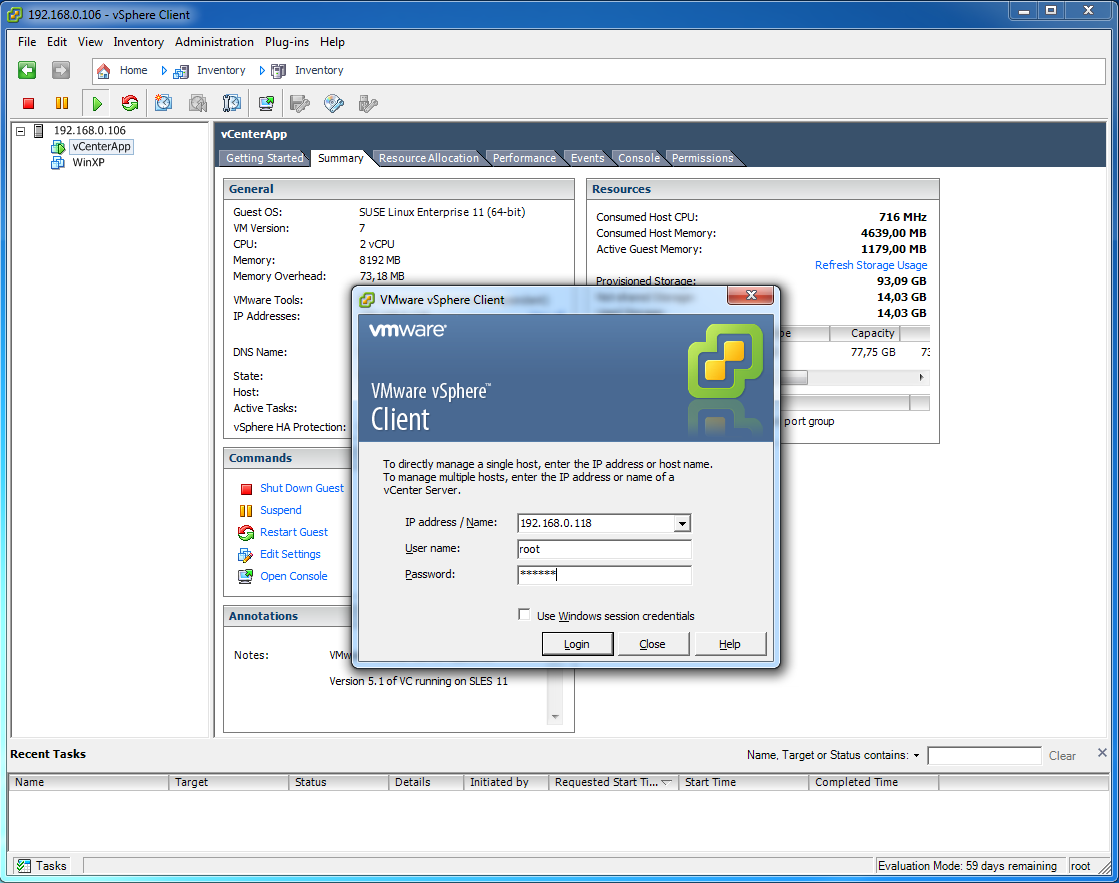This screenshot has height=883, width=1119.
Task: Click the Tasks status bar icon
Action: click(24, 866)
